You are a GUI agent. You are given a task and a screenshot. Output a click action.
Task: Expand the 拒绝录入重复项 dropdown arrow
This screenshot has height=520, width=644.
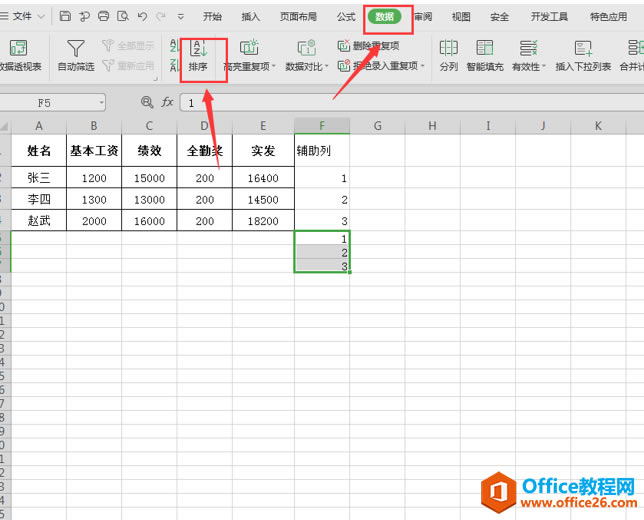click(x=422, y=66)
